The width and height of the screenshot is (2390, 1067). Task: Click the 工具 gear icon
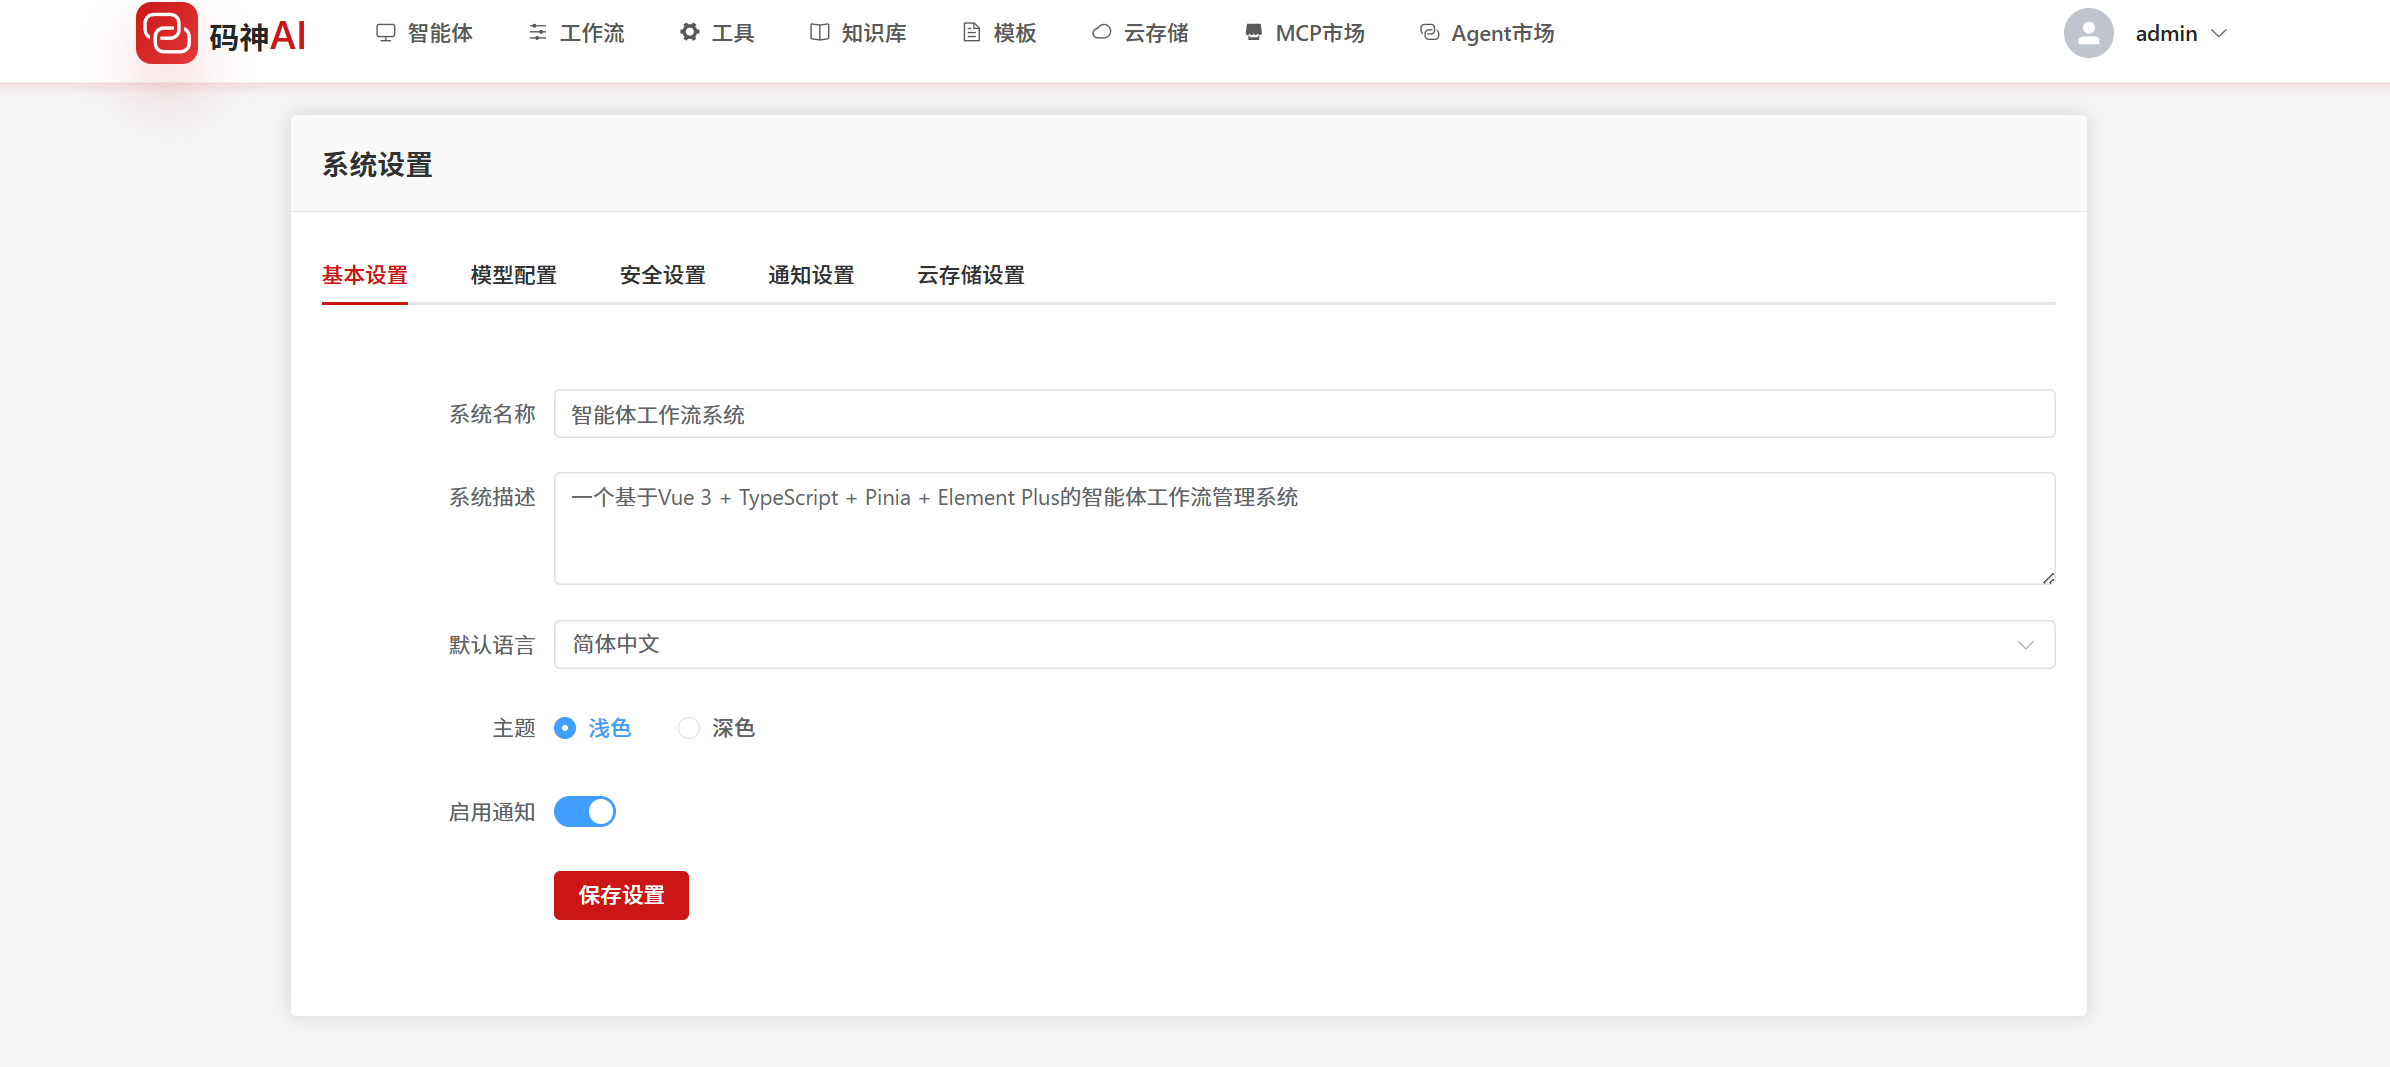coord(689,33)
